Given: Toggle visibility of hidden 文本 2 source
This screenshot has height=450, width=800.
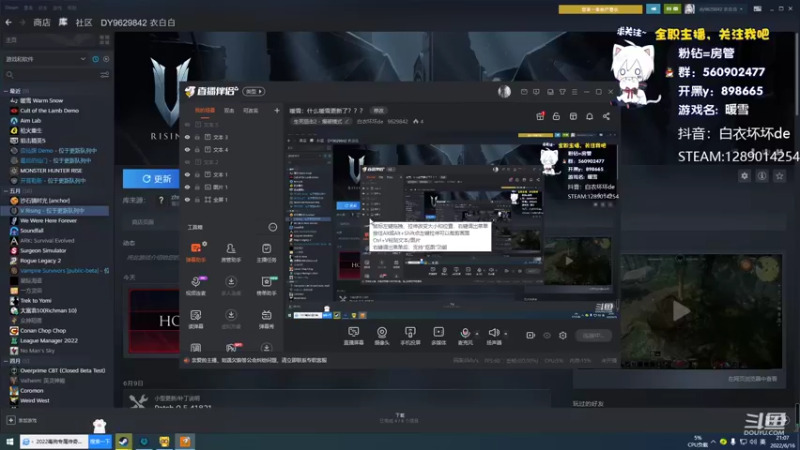Looking at the screenshot, I should [x=187, y=162].
